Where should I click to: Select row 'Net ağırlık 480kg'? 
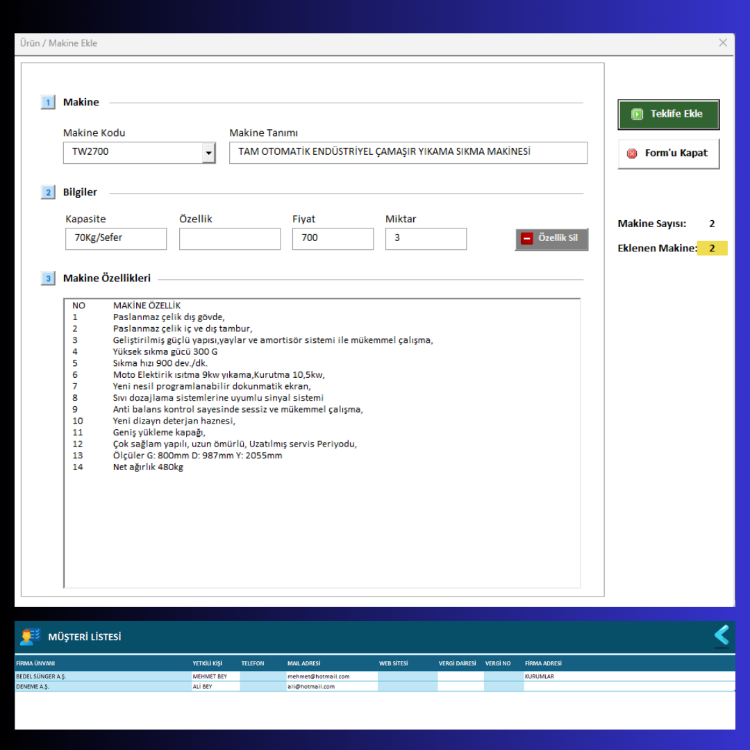tap(321, 467)
